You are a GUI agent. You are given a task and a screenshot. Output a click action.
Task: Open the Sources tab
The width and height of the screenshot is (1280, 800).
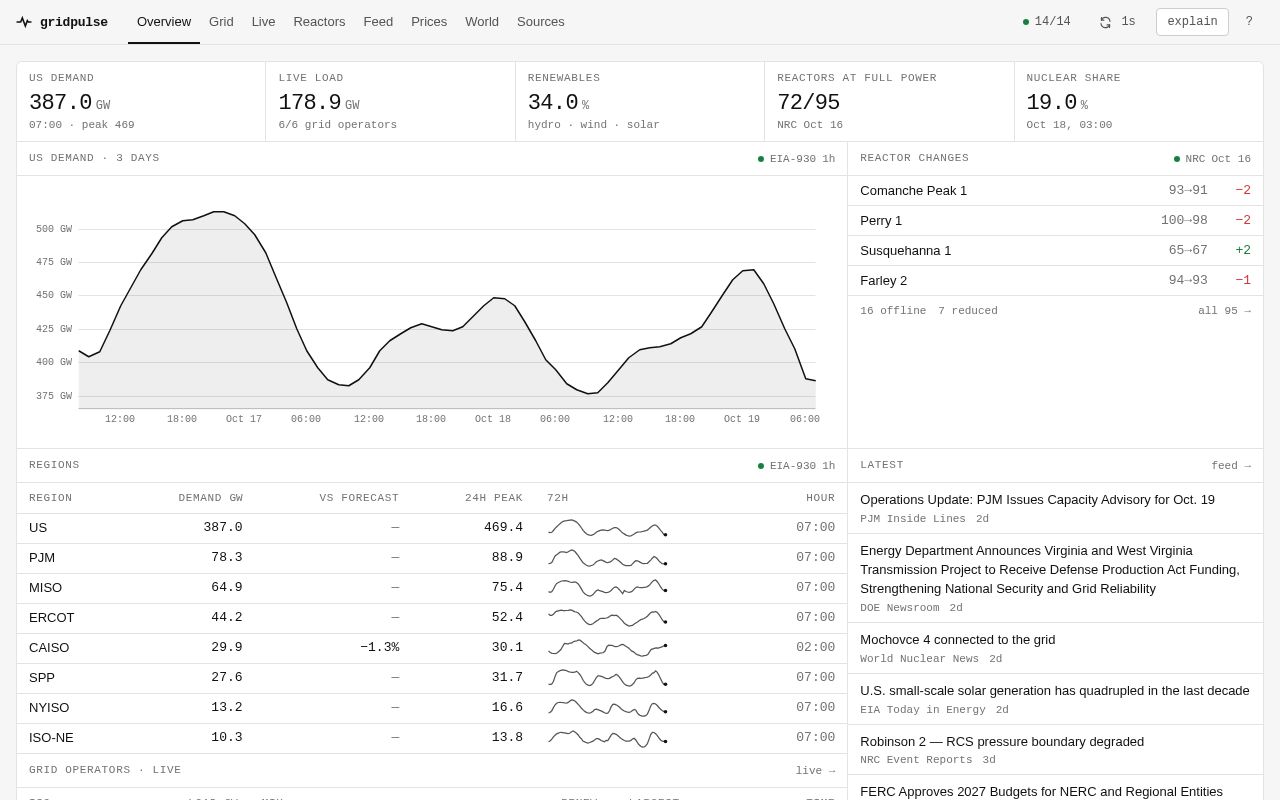pos(541,22)
